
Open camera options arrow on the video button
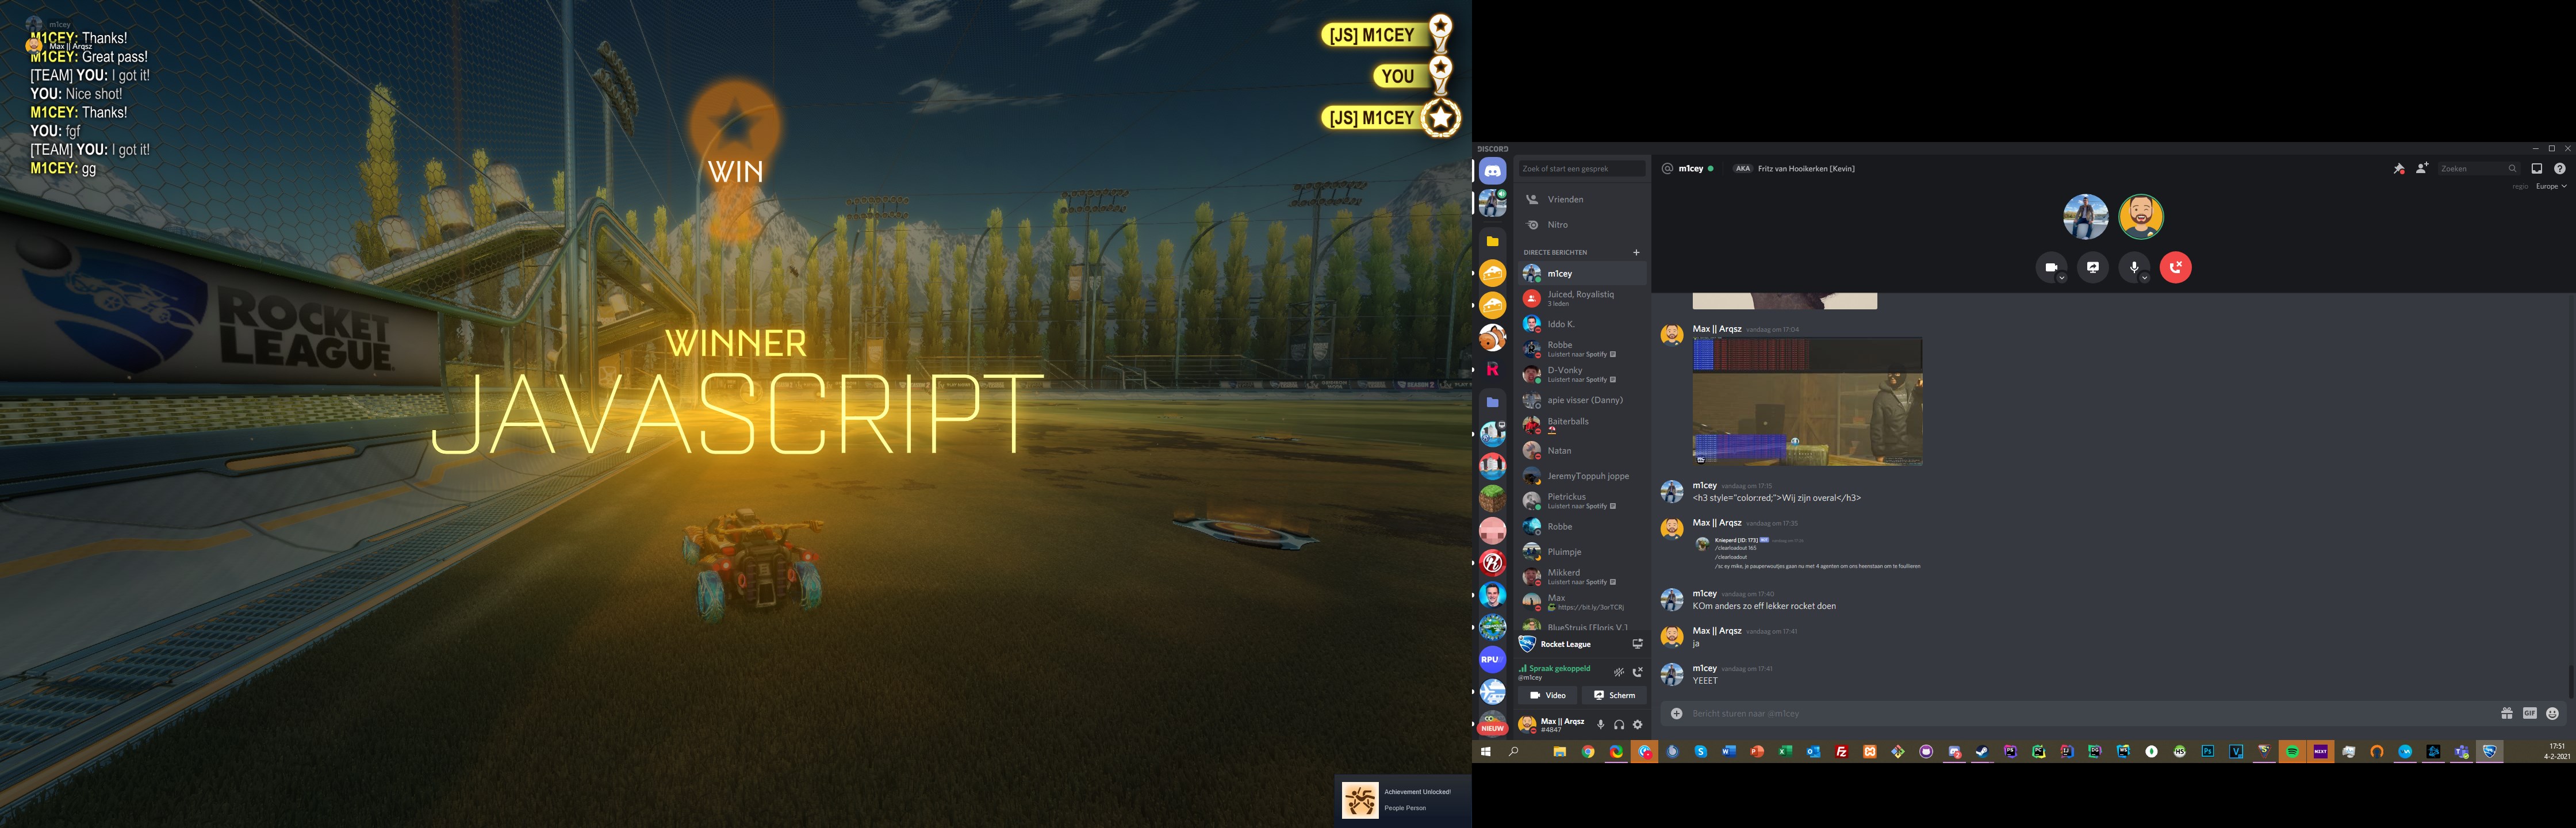tap(2062, 278)
